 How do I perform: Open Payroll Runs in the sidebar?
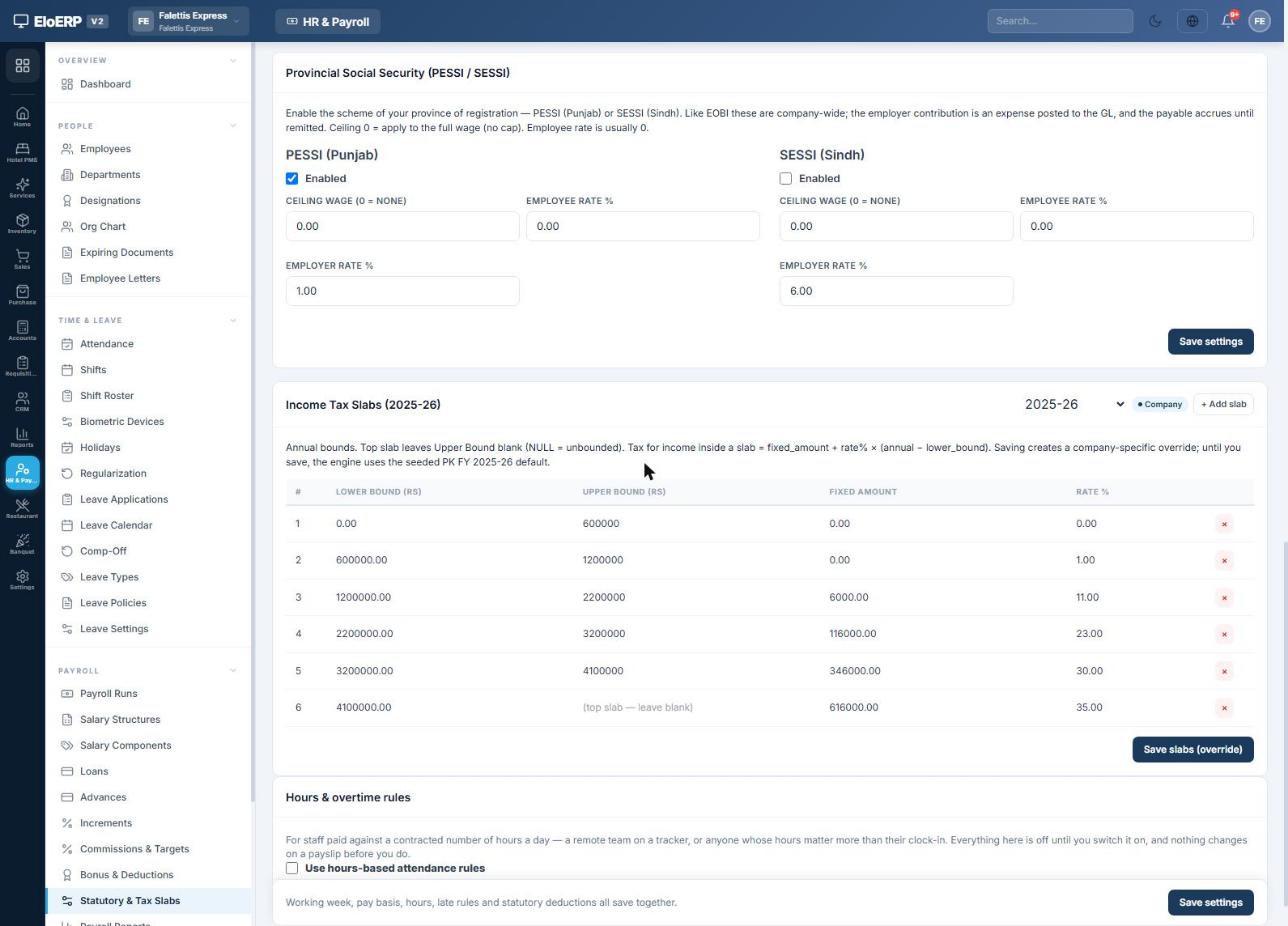[148, 694]
